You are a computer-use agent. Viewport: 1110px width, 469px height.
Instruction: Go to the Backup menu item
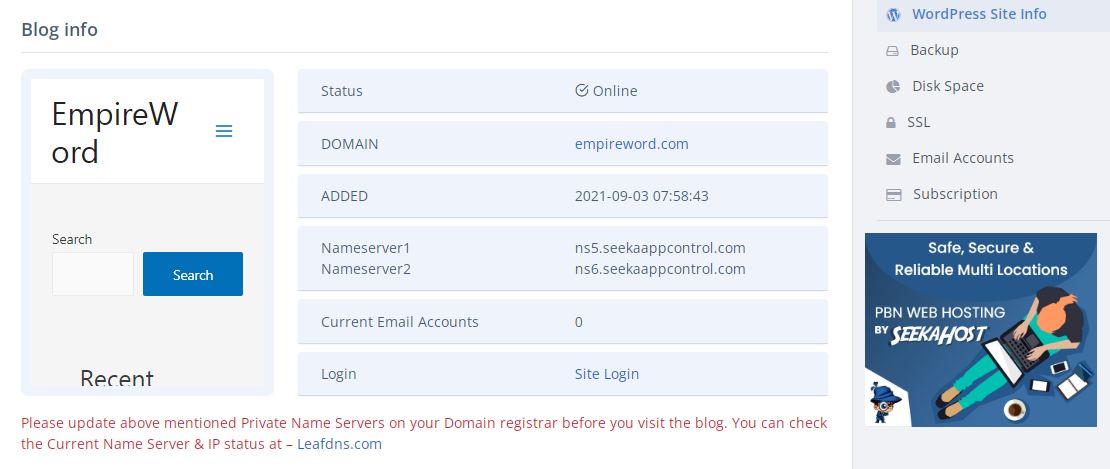click(934, 50)
